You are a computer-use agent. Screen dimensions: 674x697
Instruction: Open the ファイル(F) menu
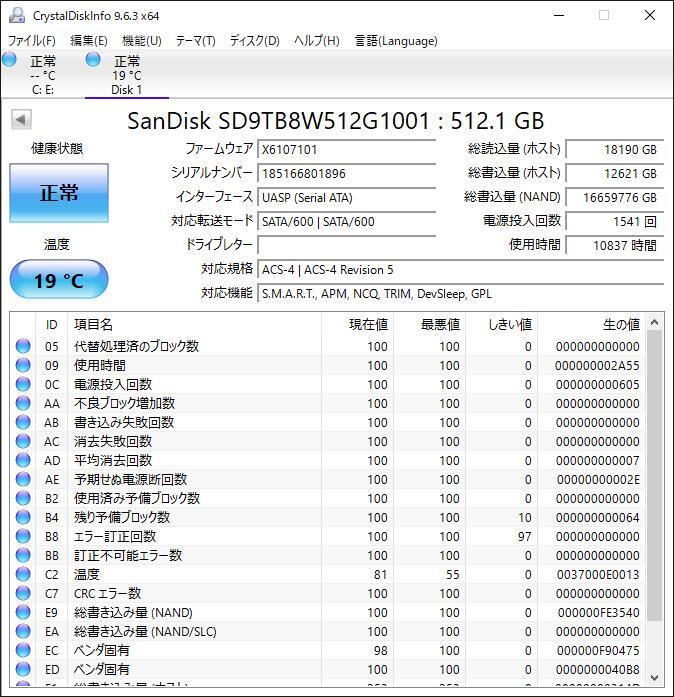pos(32,41)
